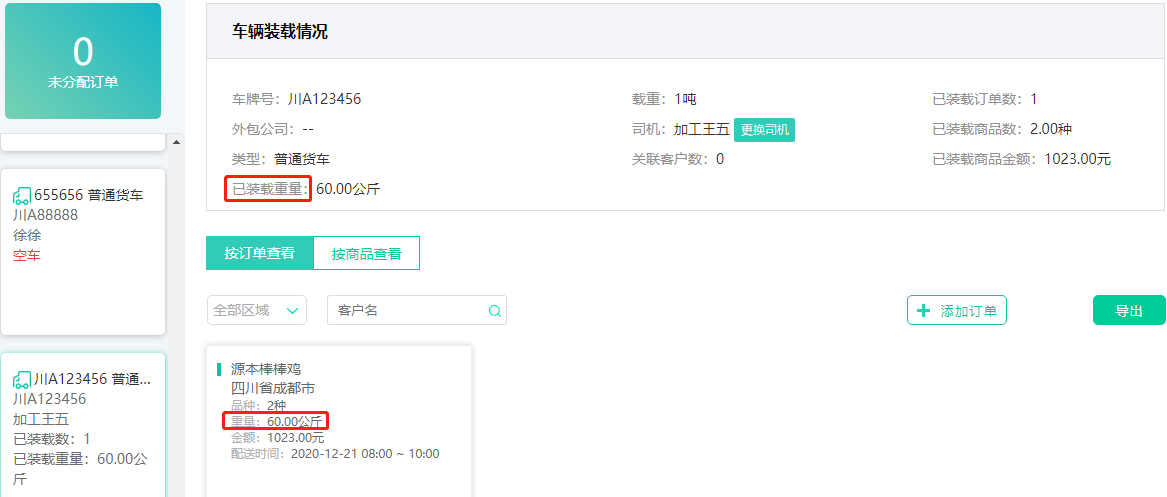Click the order's 重量 60.00公斤 line
Image resolution: width=1167 pixels, height=497 pixels.
[x=275, y=422]
